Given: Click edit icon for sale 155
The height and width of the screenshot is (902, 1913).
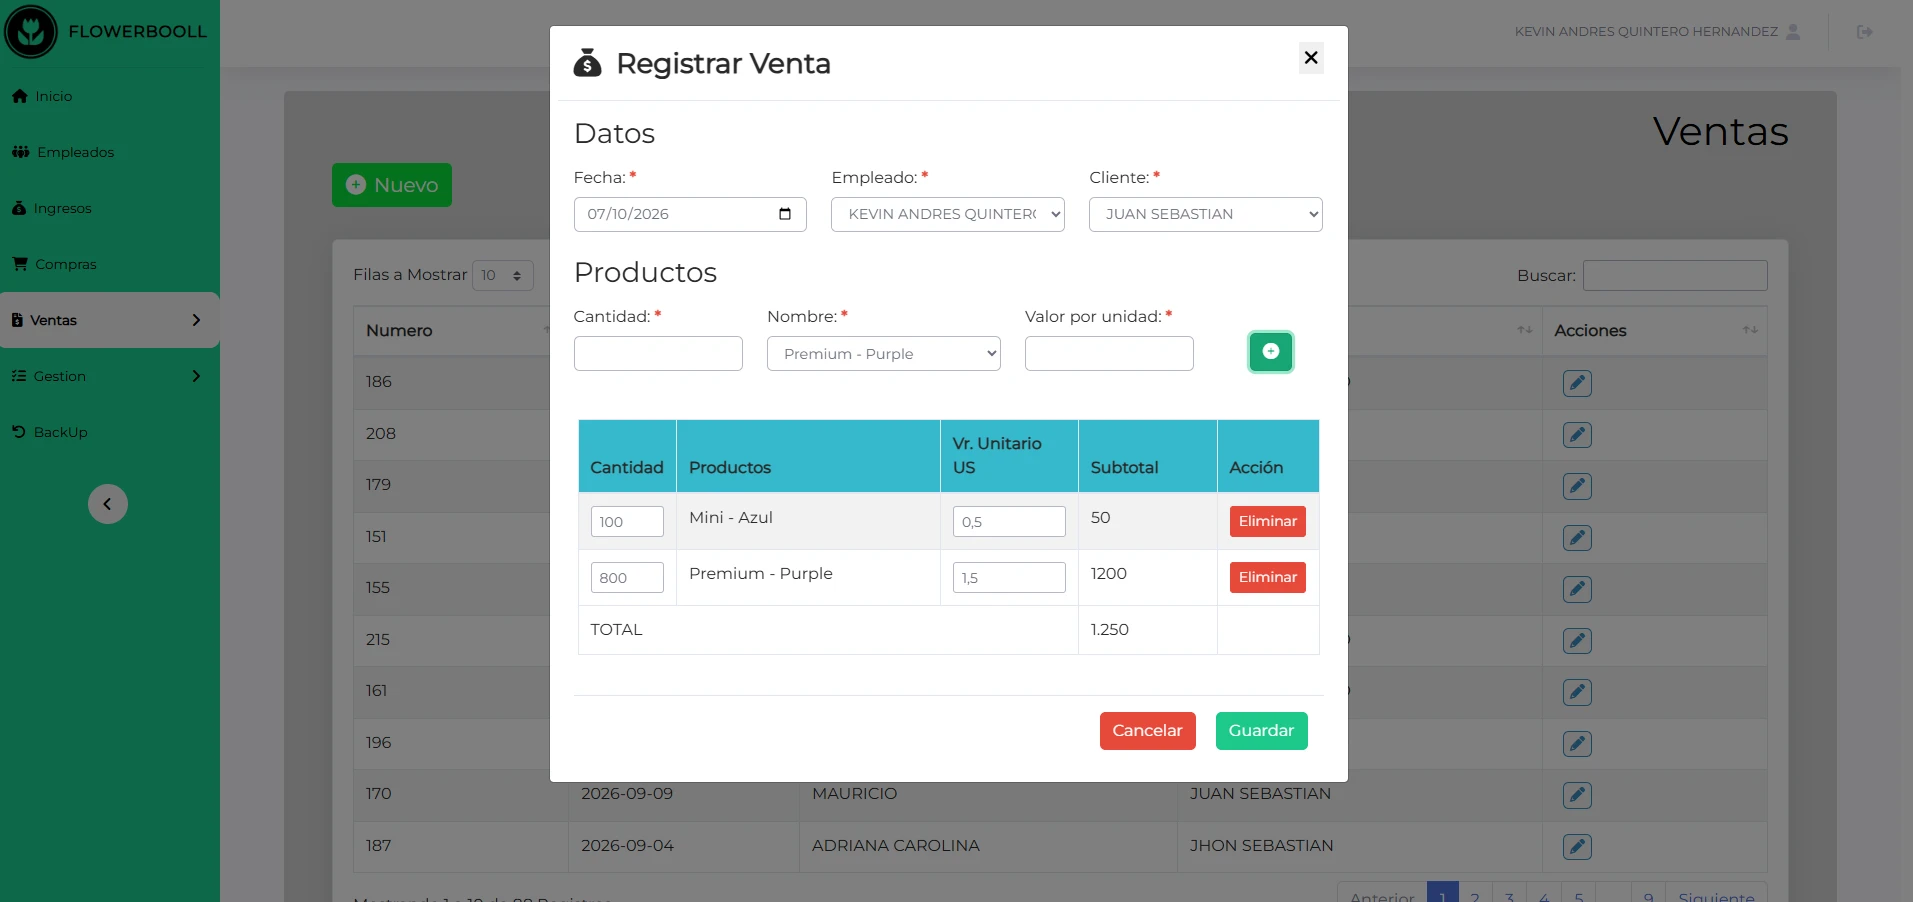Looking at the screenshot, I should [1577, 589].
